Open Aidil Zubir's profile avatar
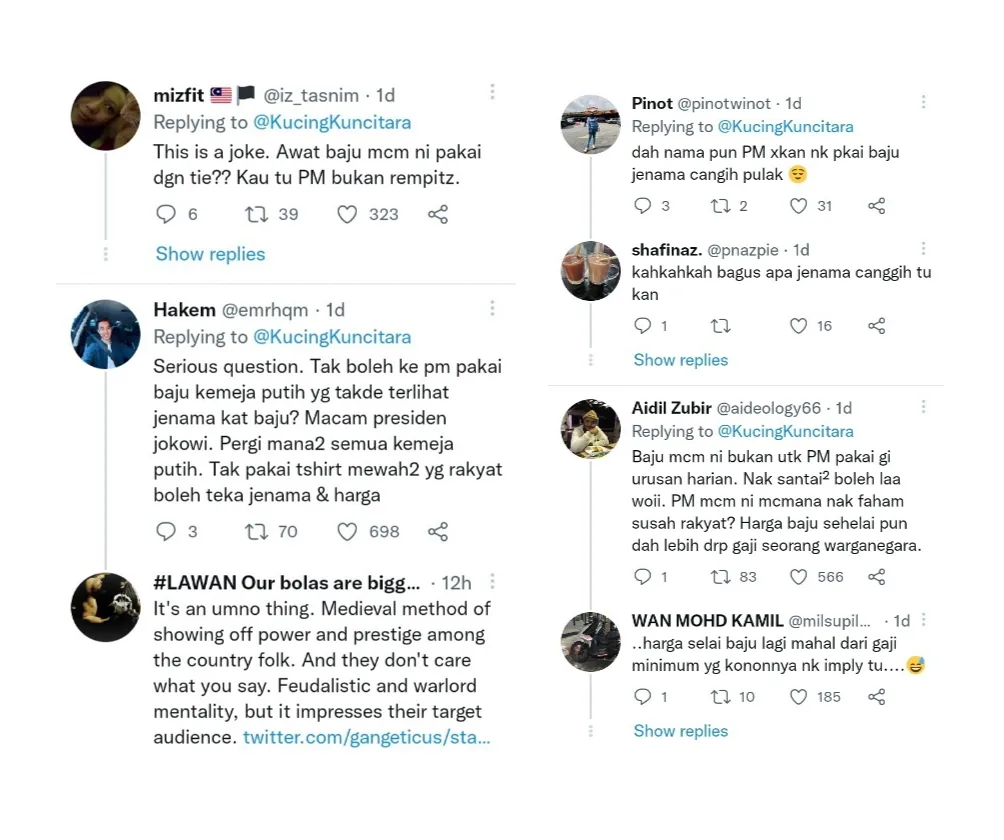Screen dimensions: 1004x840 (590, 429)
